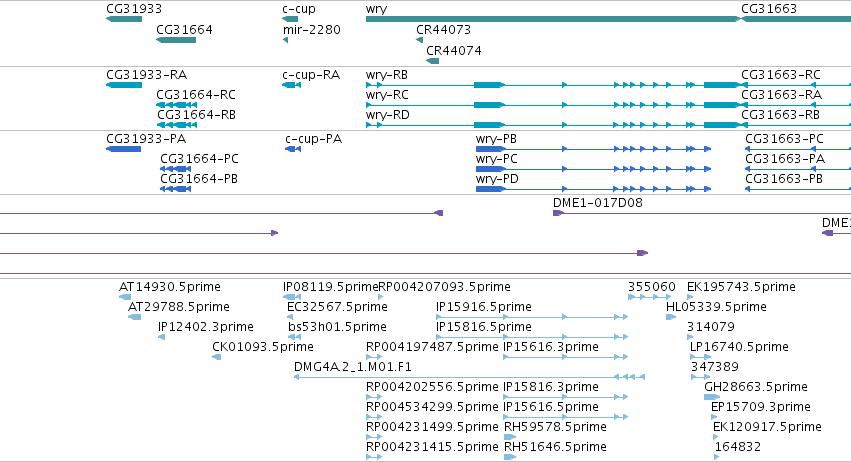Select EST RH59578.5prime
The width and height of the screenshot is (851, 462).
click(555, 428)
